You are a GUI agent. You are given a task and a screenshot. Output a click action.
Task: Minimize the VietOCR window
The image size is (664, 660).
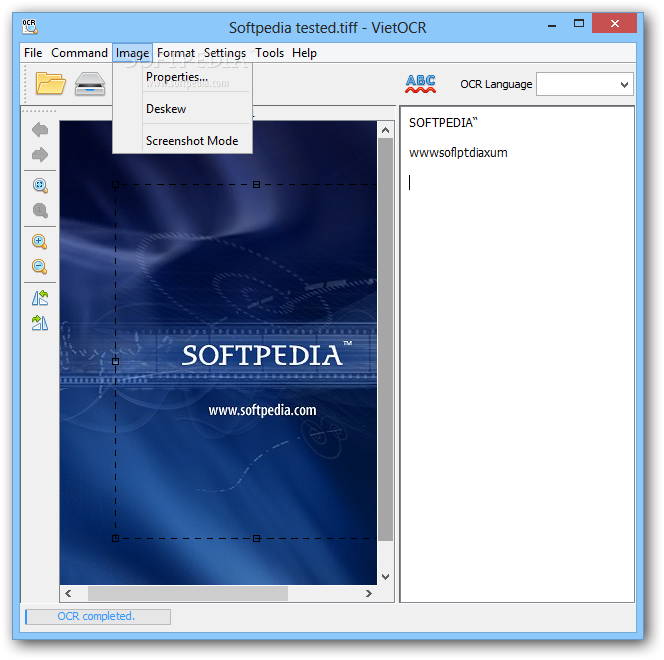(x=552, y=26)
